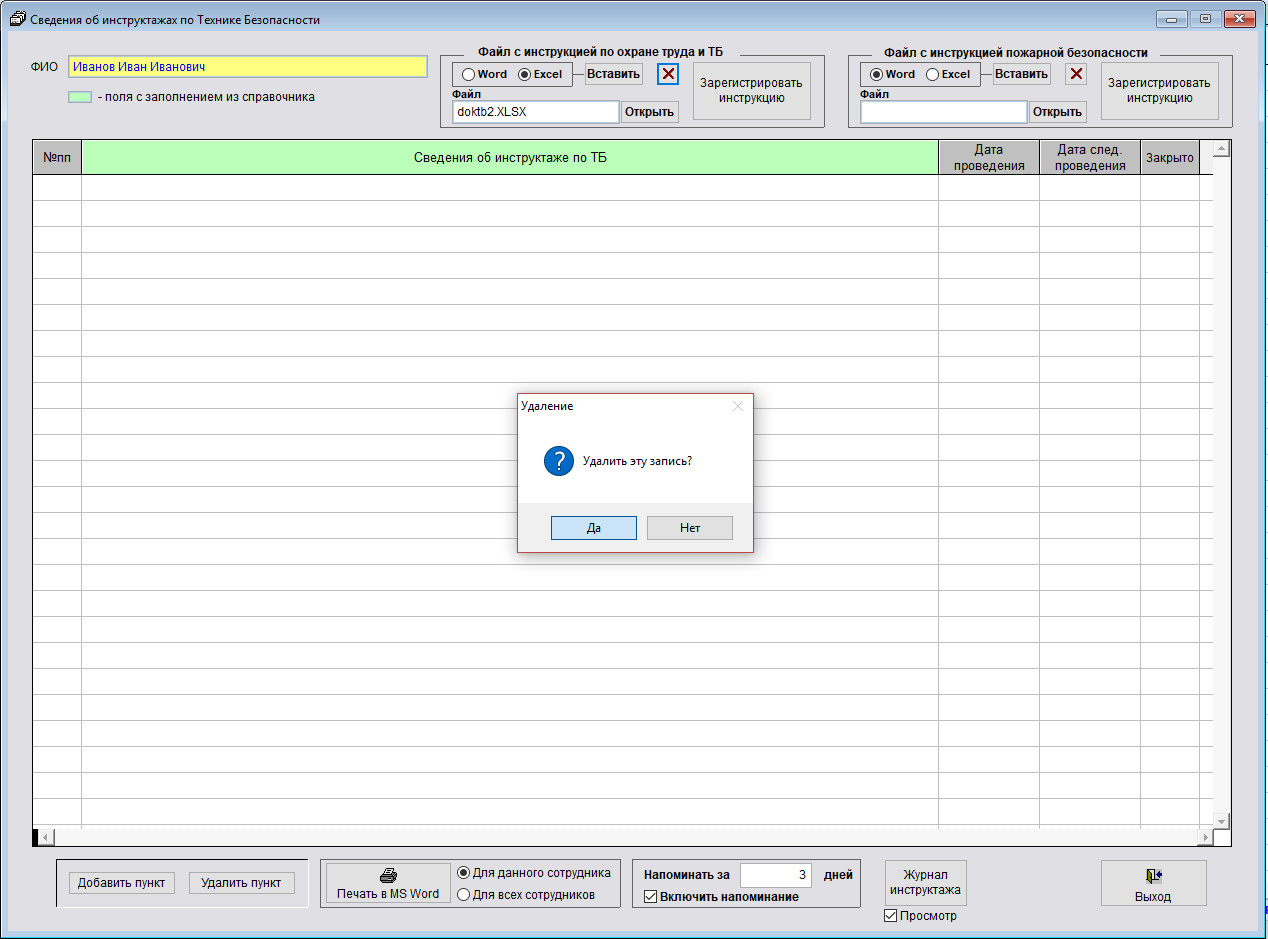Click vertical scrollbar down arrow of table

tap(1220, 820)
